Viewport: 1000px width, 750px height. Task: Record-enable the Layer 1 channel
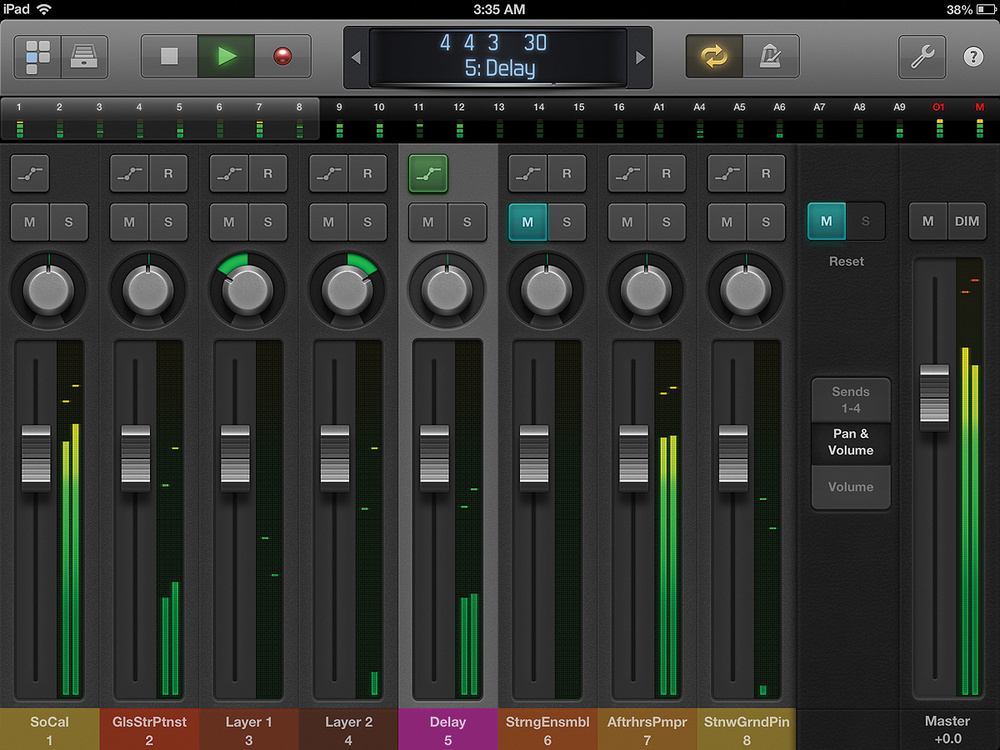coord(268,173)
